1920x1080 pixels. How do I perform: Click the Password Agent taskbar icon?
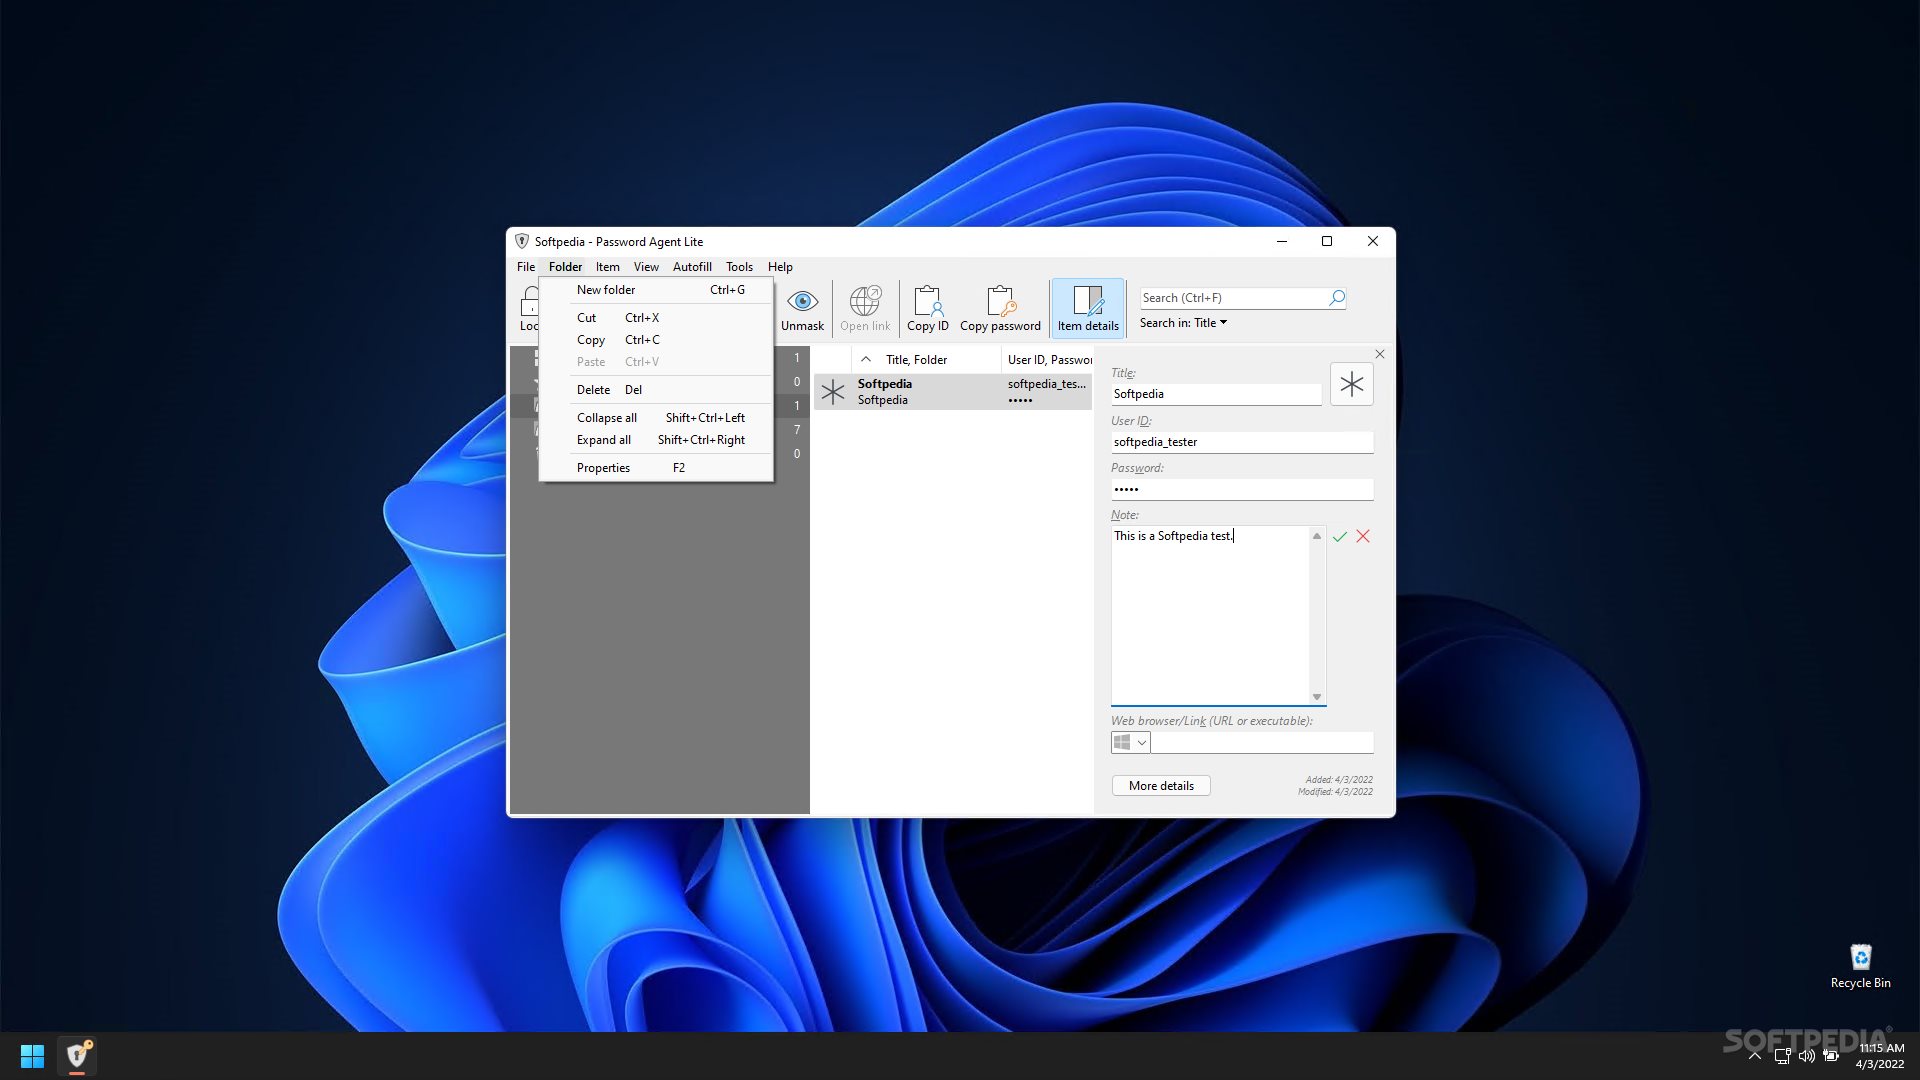point(77,1056)
